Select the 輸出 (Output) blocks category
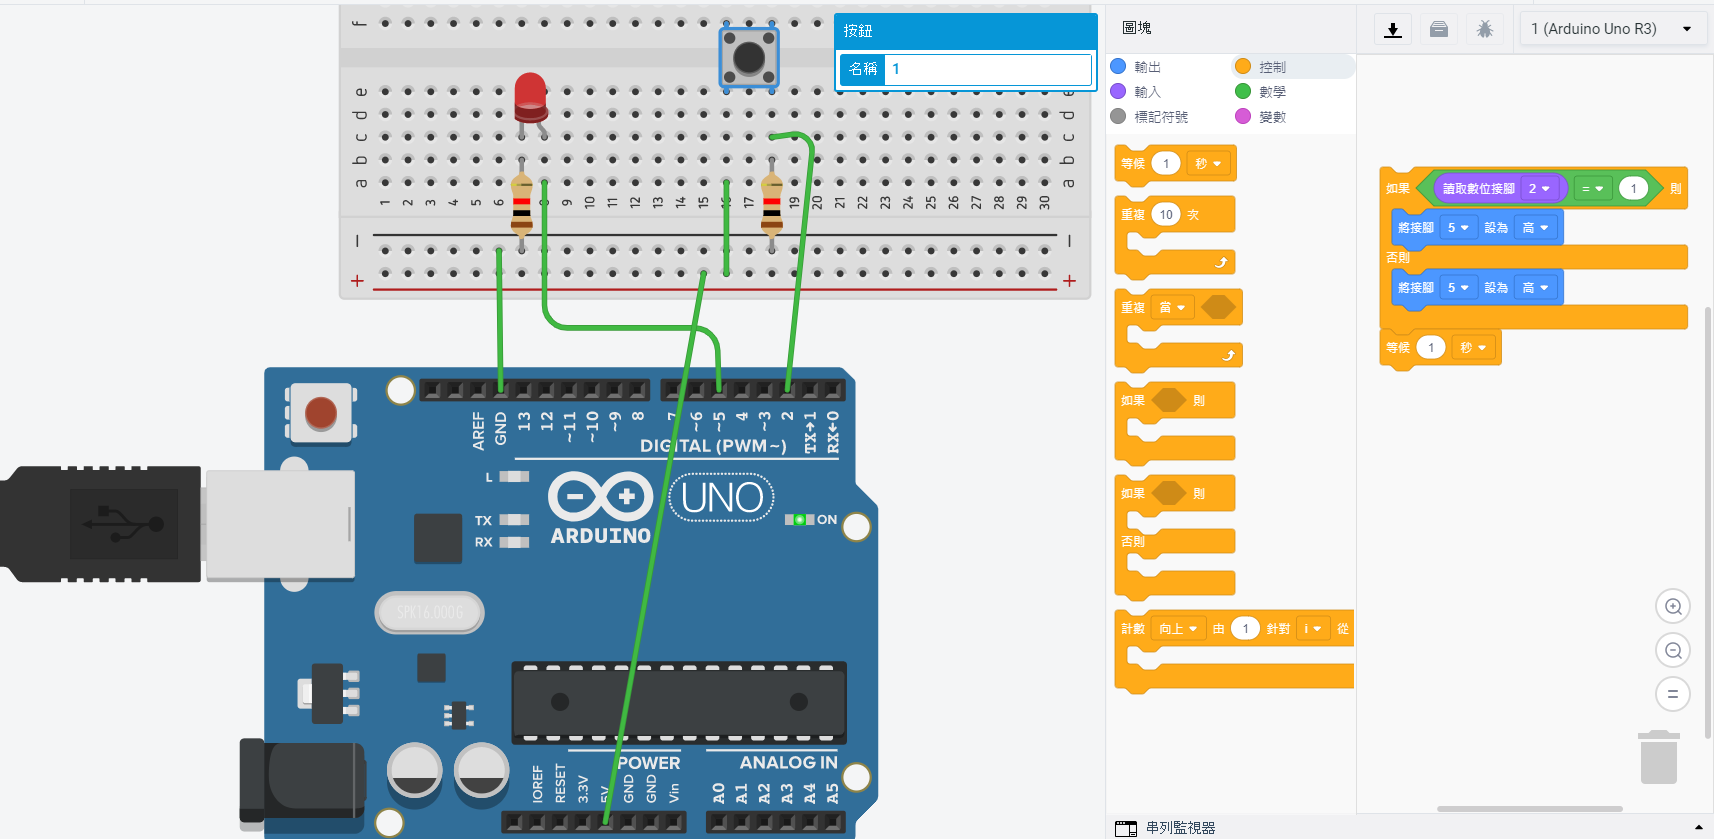1714x839 pixels. (x=1147, y=67)
